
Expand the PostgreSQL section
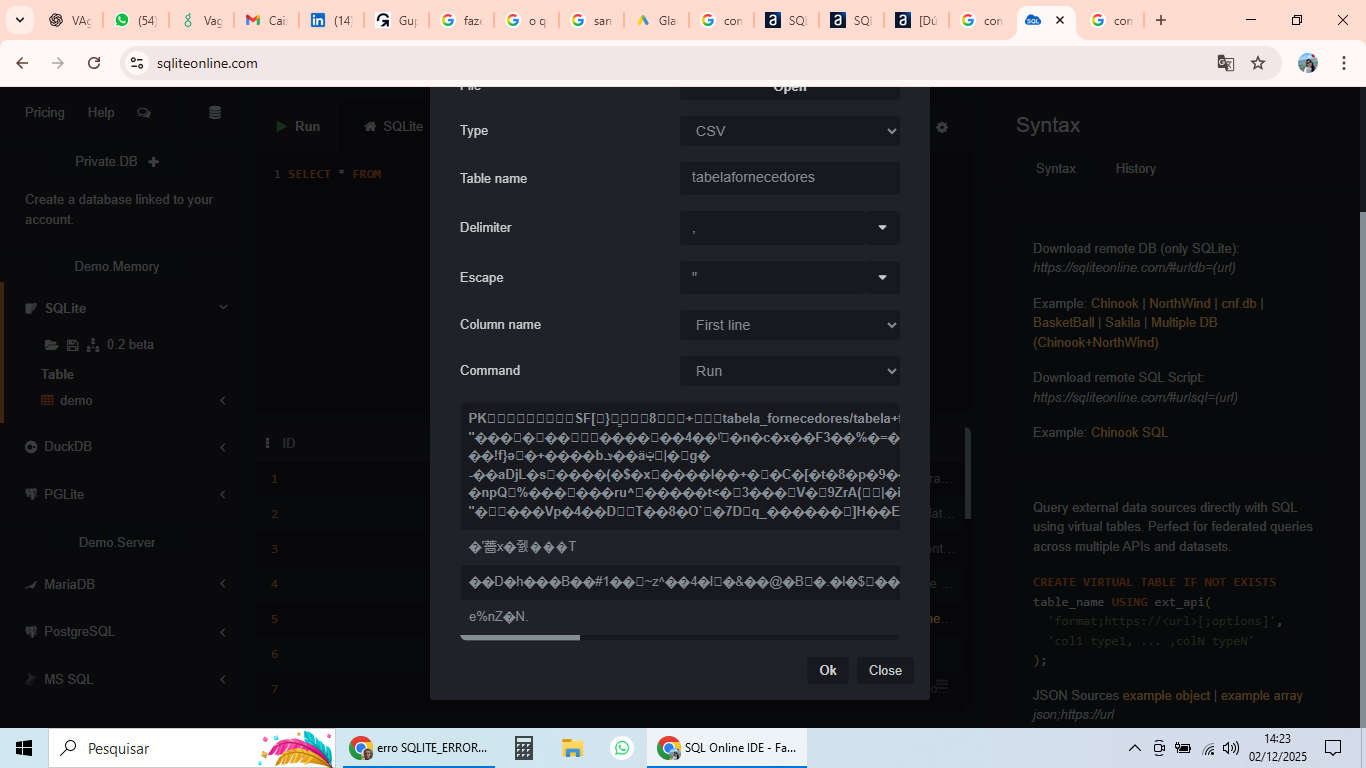coord(223,632)
